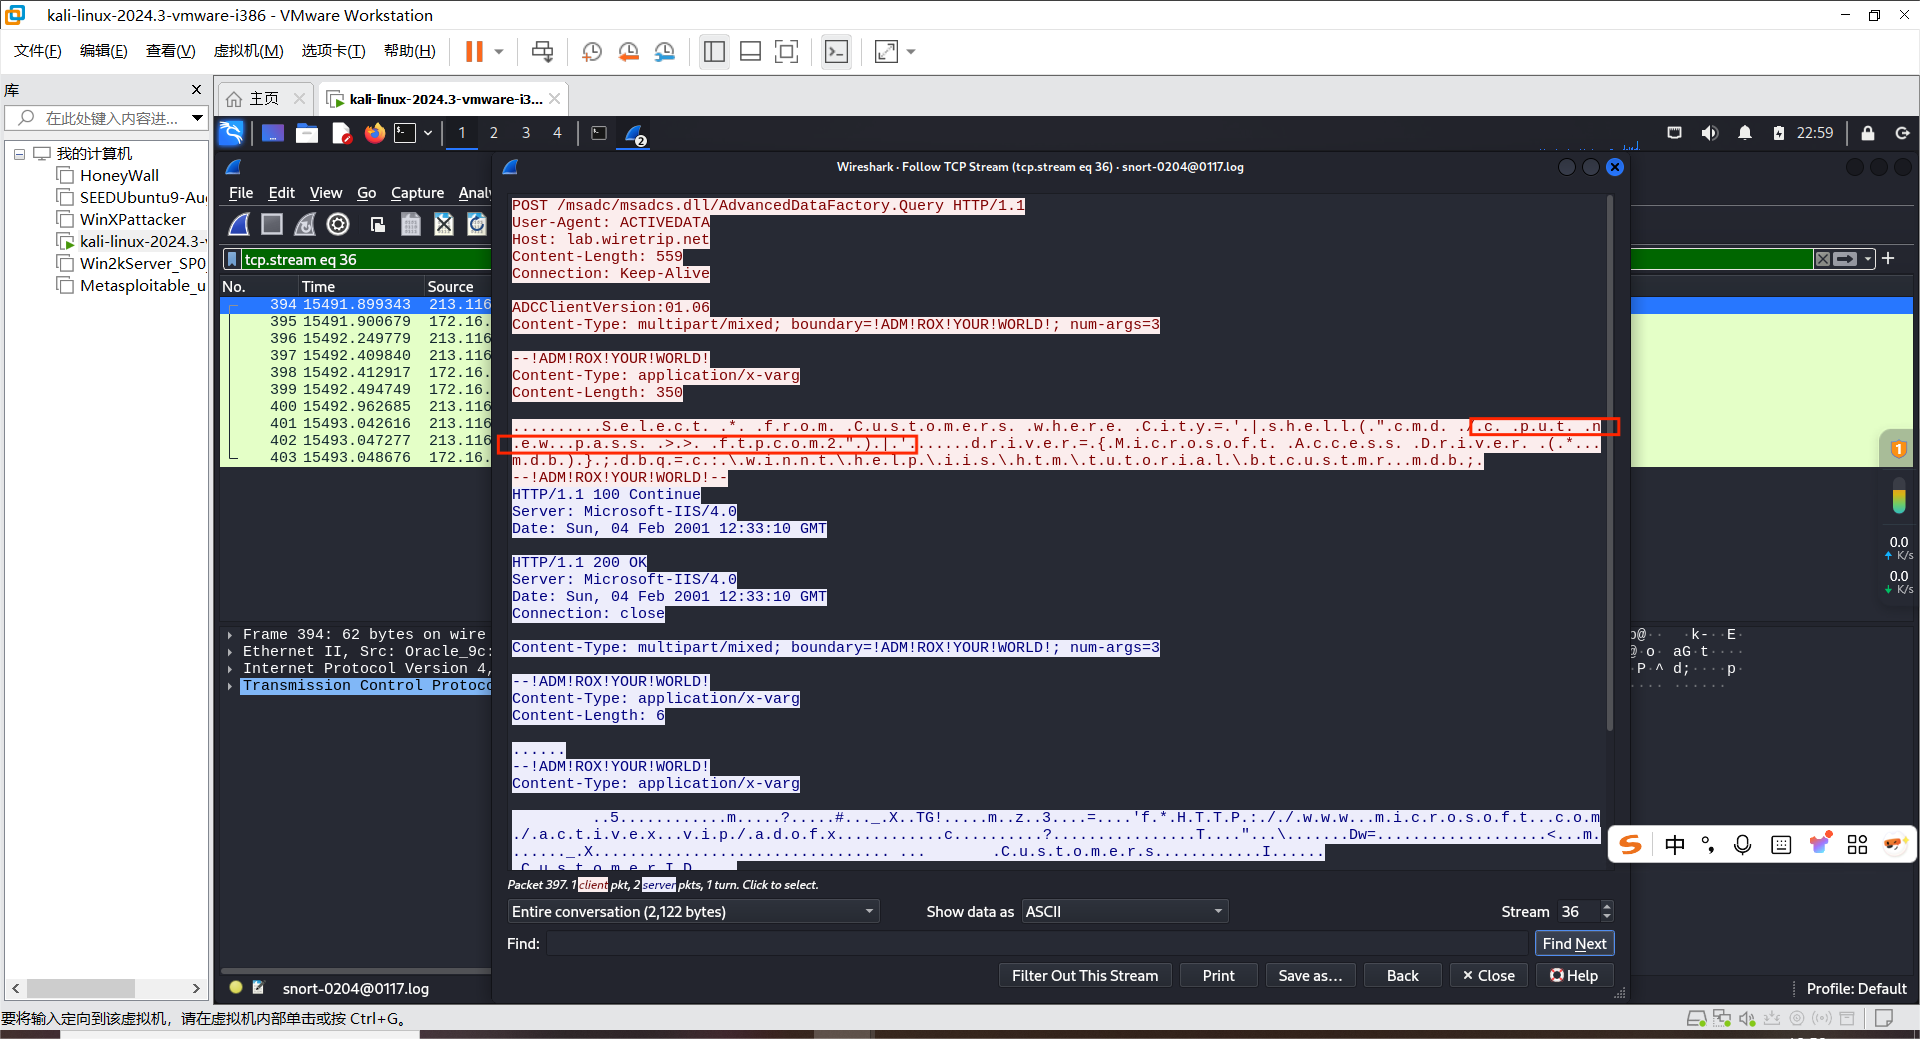Click the VMware send Ctrl+Alt+Del icon
The image size is (1920, 1039).
pos(542,52)
